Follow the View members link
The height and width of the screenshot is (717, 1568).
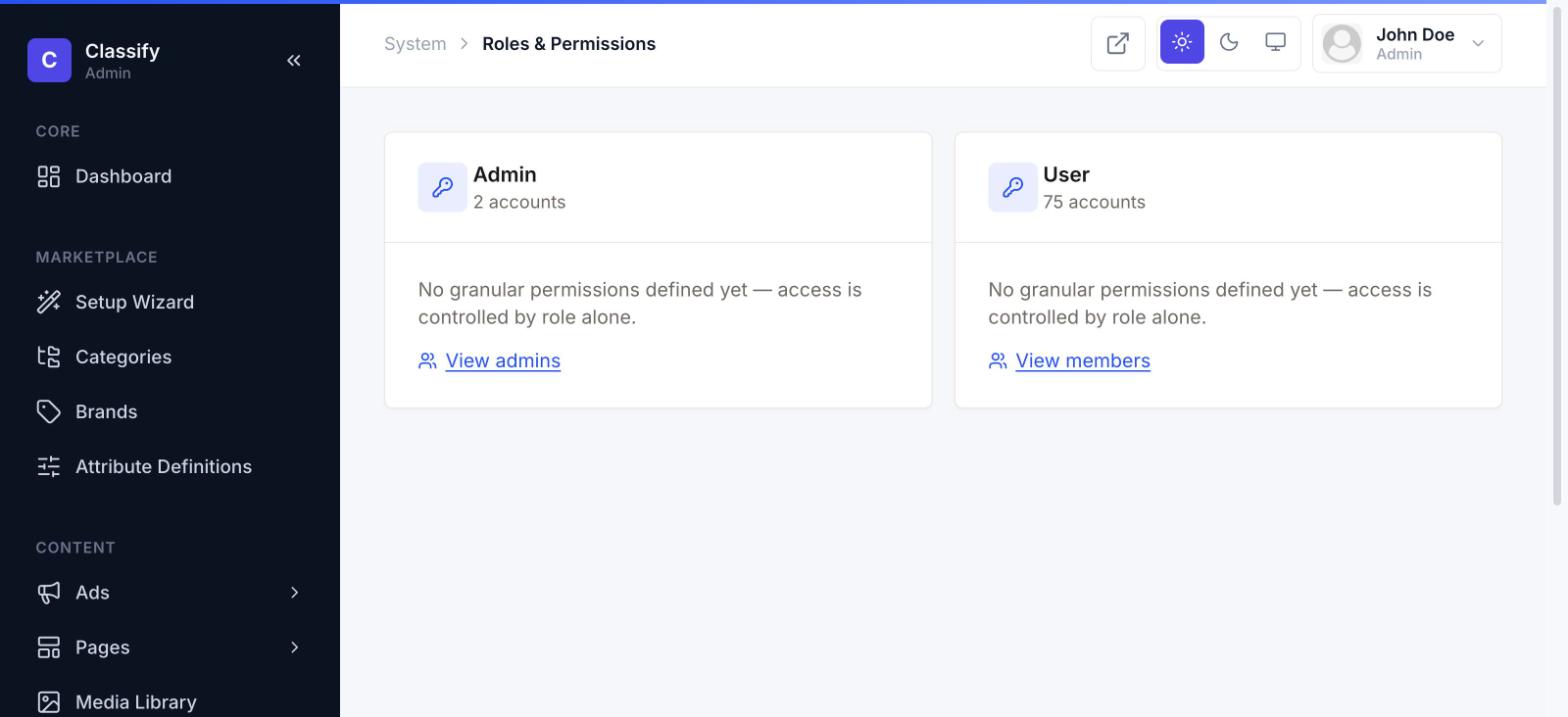tap(1083, 361)
